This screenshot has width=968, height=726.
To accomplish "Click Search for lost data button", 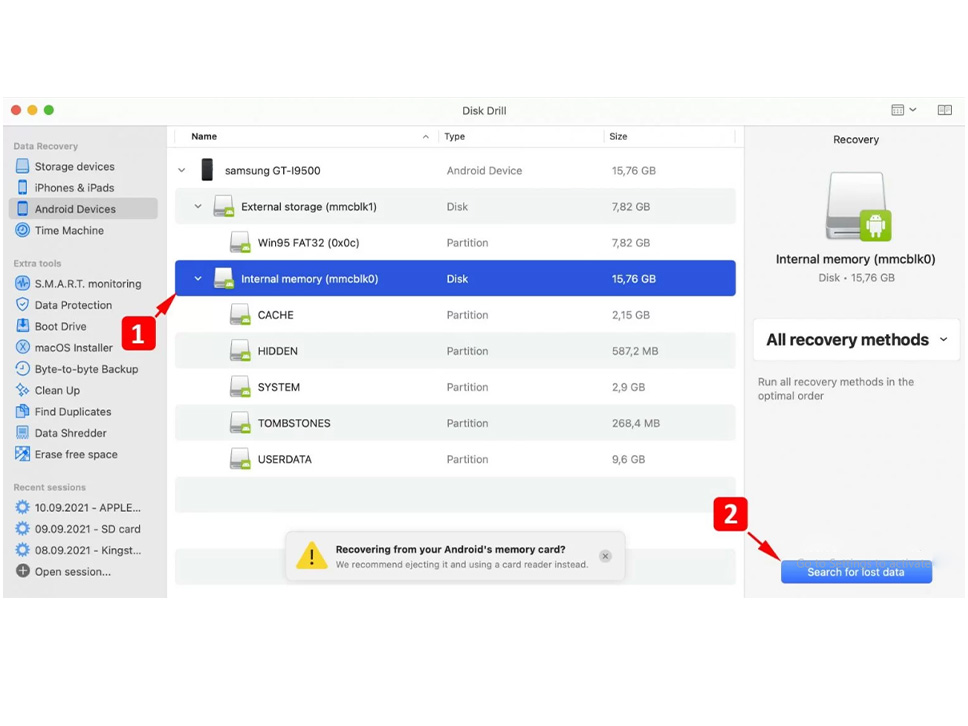I will point(856,572).
